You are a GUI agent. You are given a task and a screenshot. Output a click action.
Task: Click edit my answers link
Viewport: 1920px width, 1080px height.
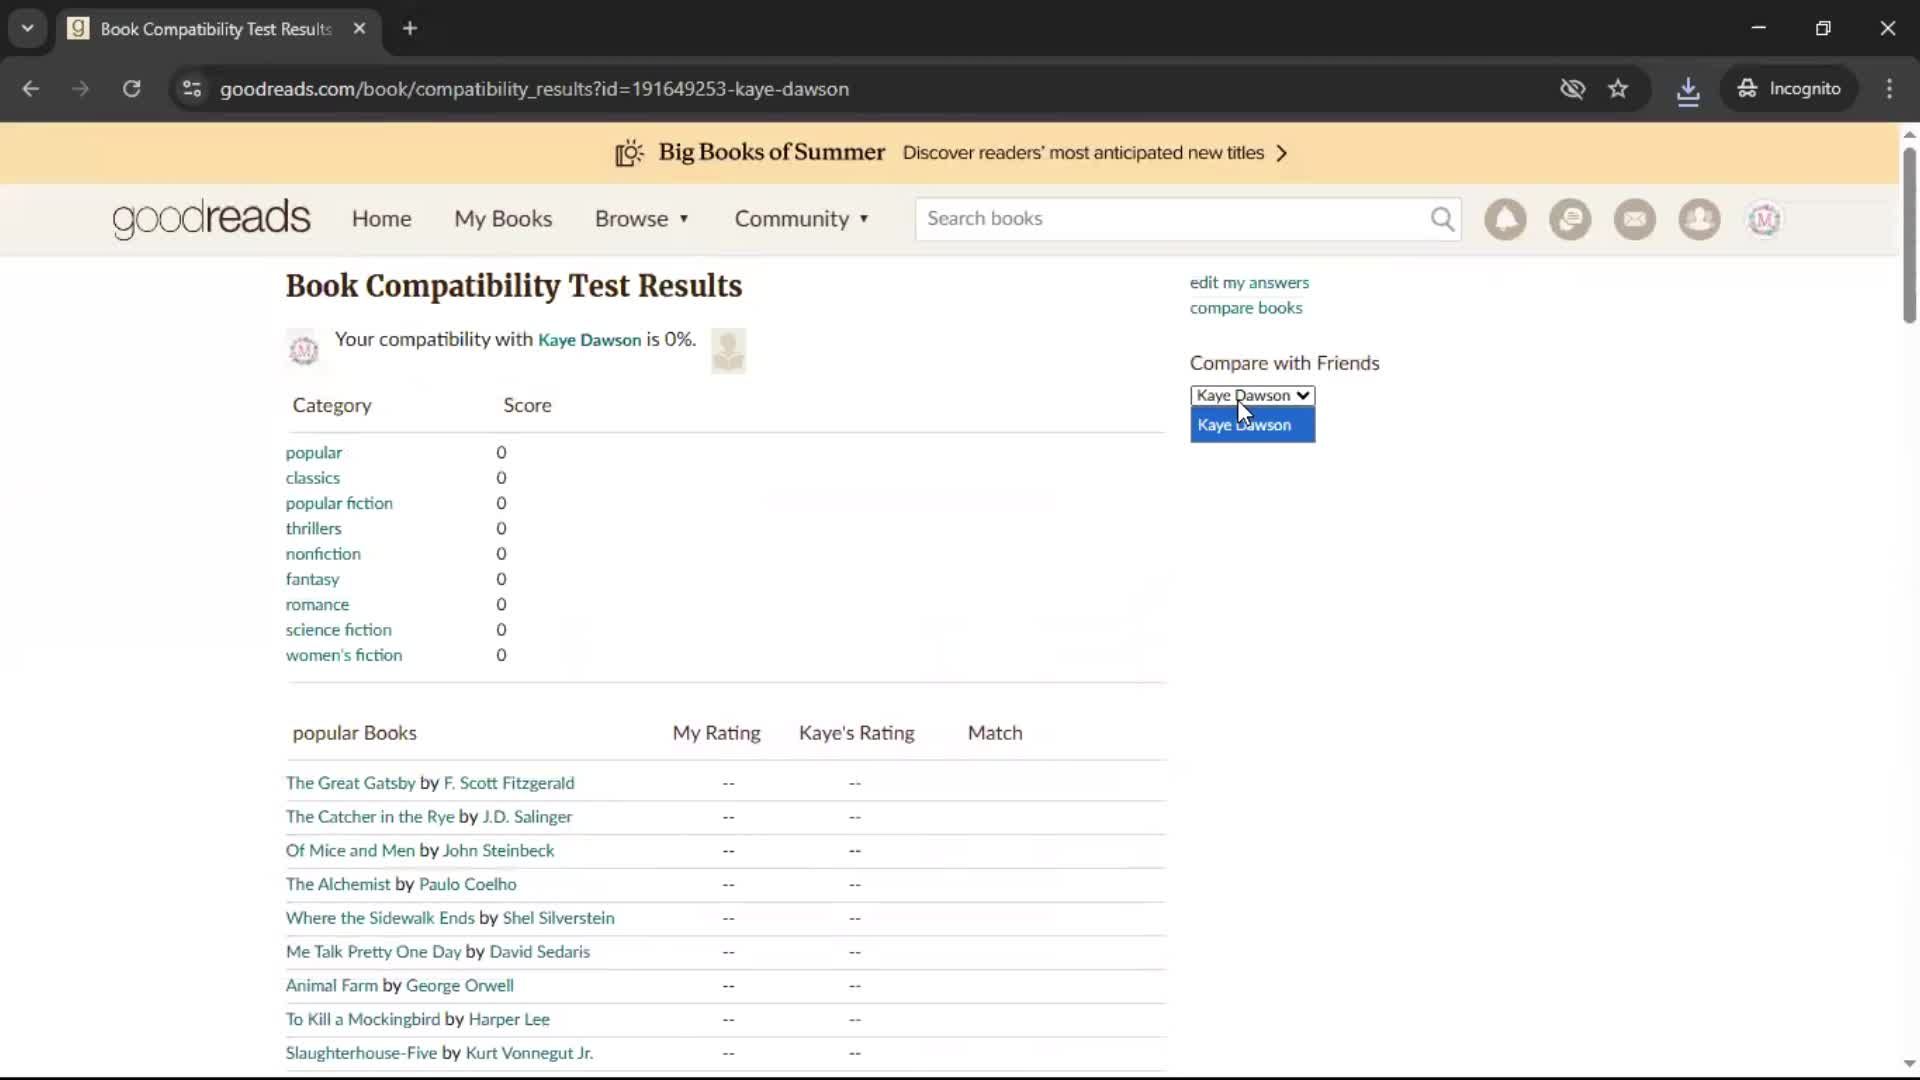[1249, 283]
